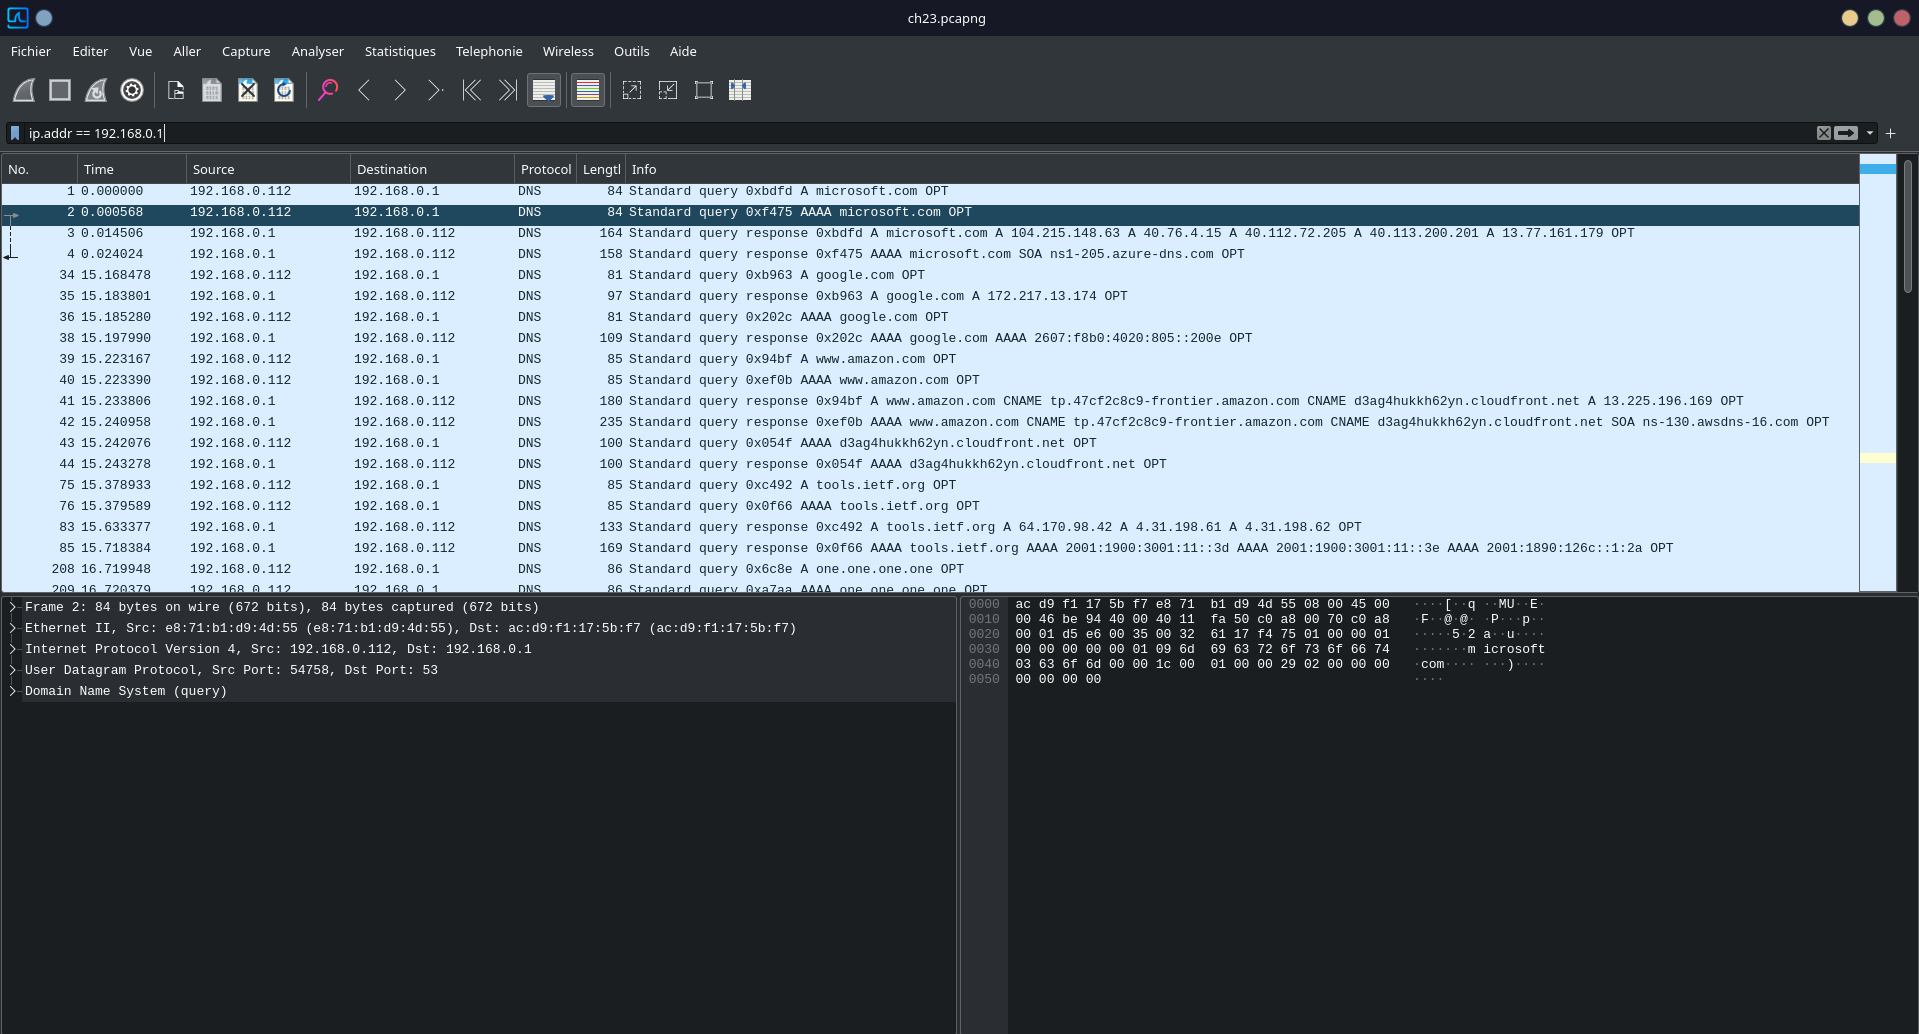Image resolution: width=1919 pixels, height=1034 pixels.
Task: Select packet 34 google.com A query
Action: click(x=930, y=275)
